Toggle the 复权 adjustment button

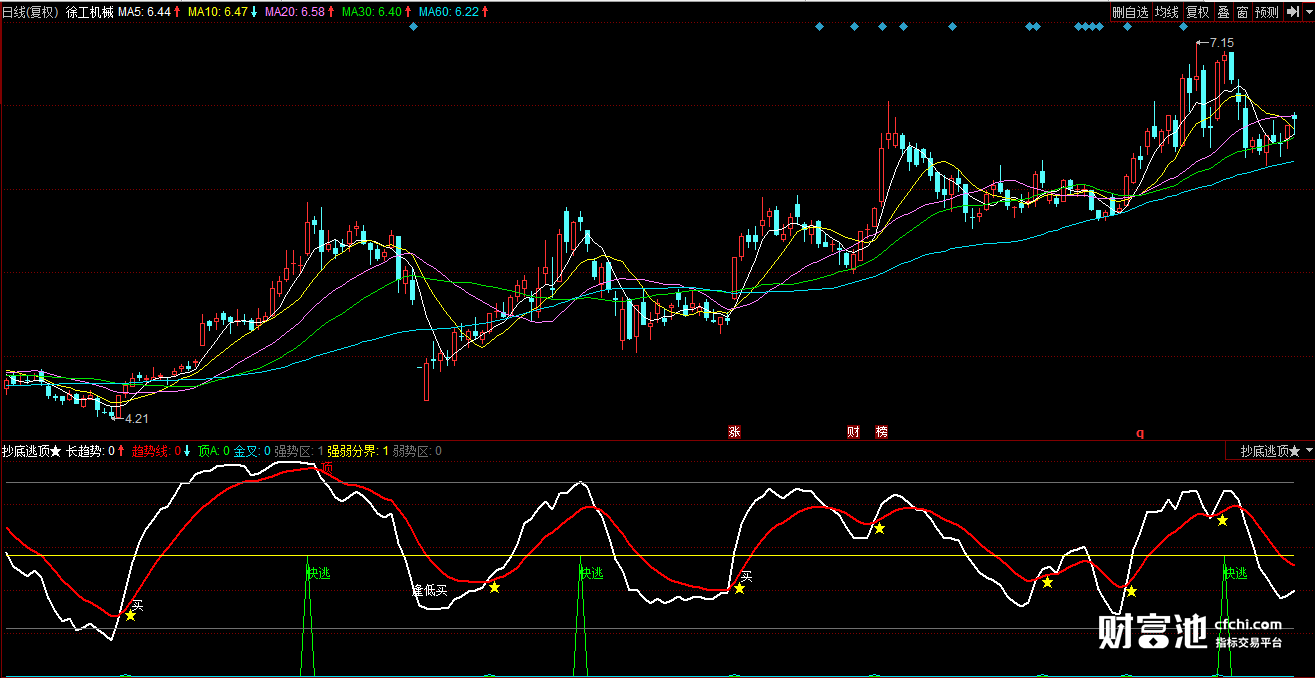1197,12
